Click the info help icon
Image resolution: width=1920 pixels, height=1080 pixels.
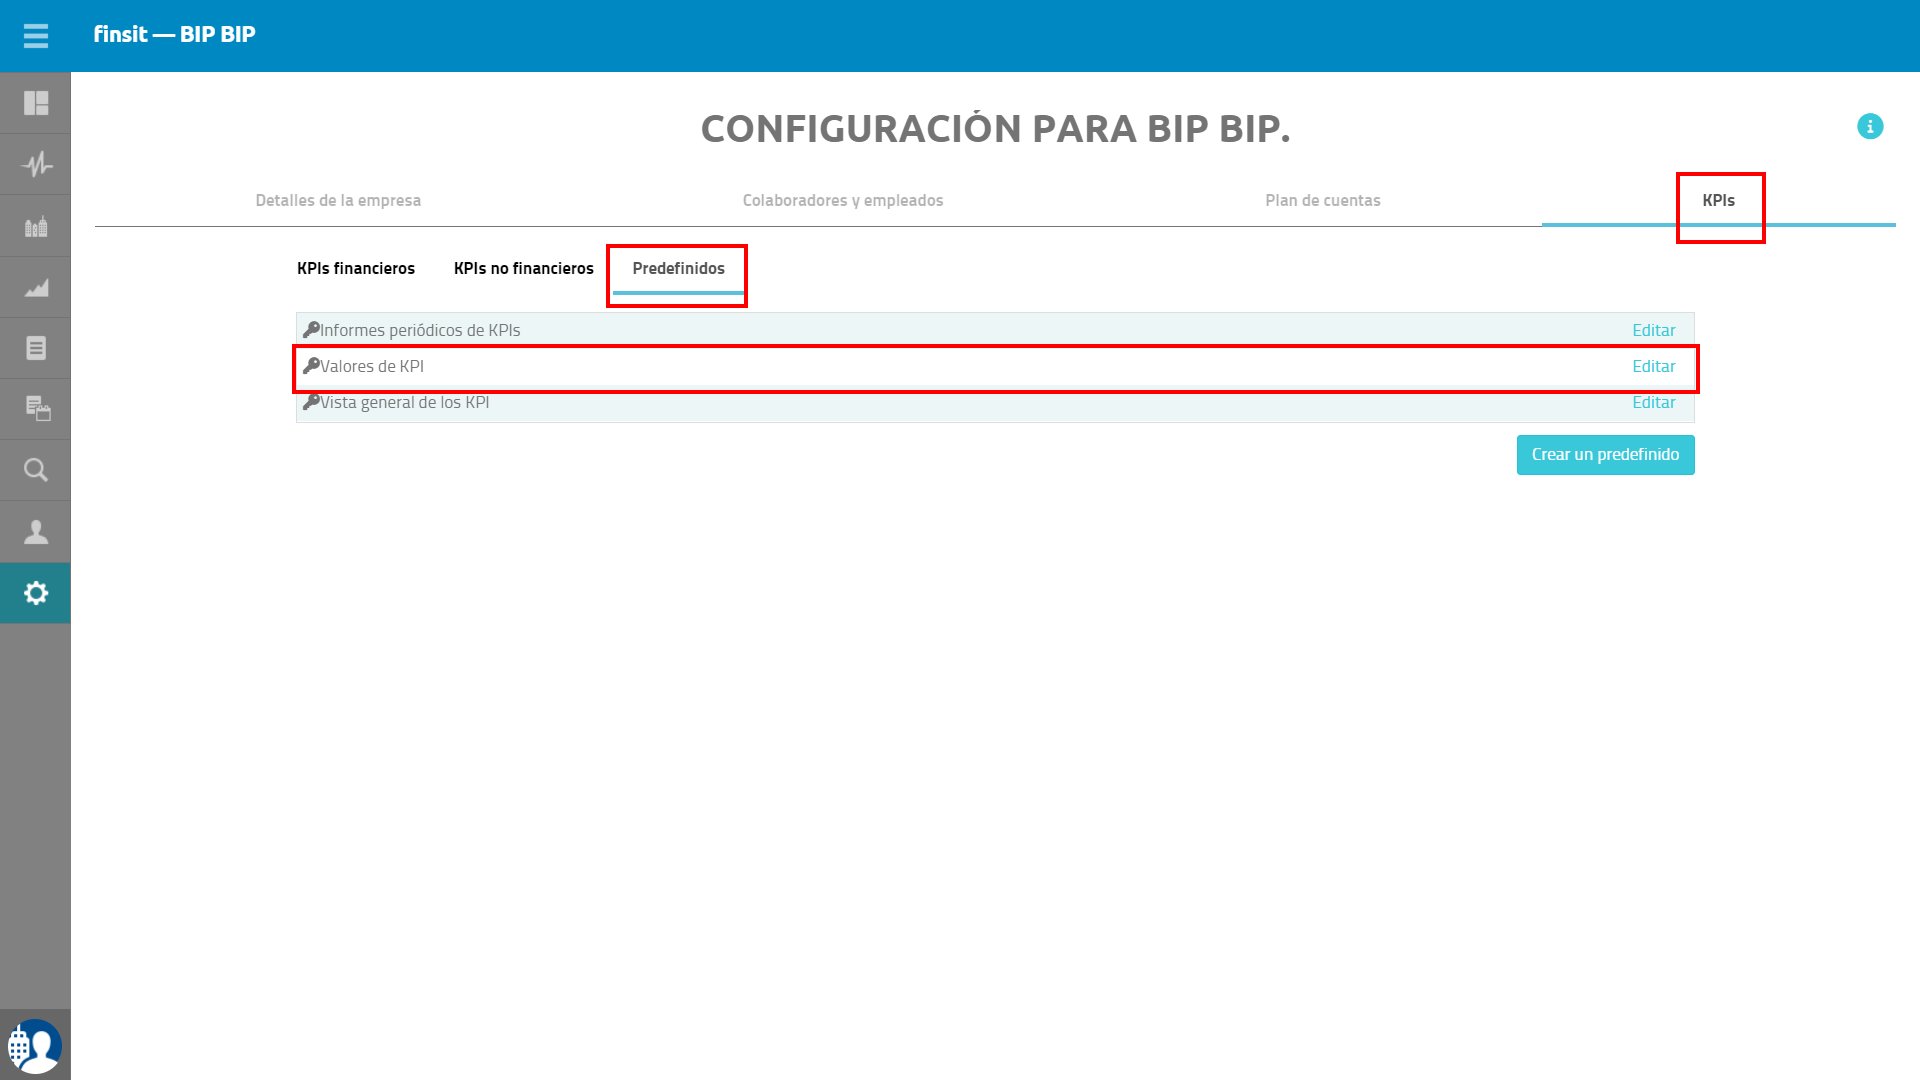[1870, 126]
